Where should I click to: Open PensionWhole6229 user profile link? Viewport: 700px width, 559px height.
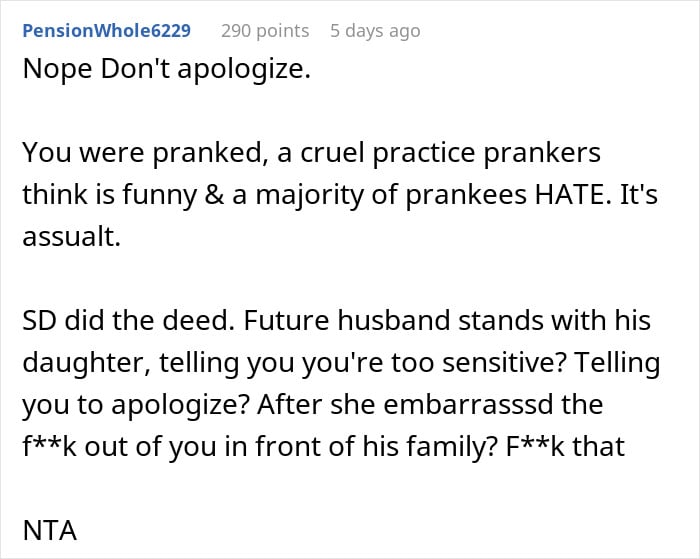107,31
